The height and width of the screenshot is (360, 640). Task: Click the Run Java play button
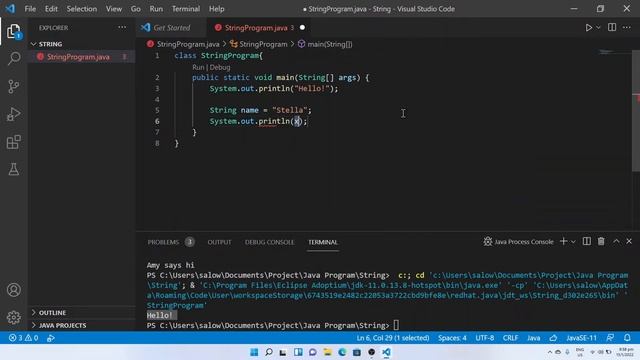click(x=589, y=28)
